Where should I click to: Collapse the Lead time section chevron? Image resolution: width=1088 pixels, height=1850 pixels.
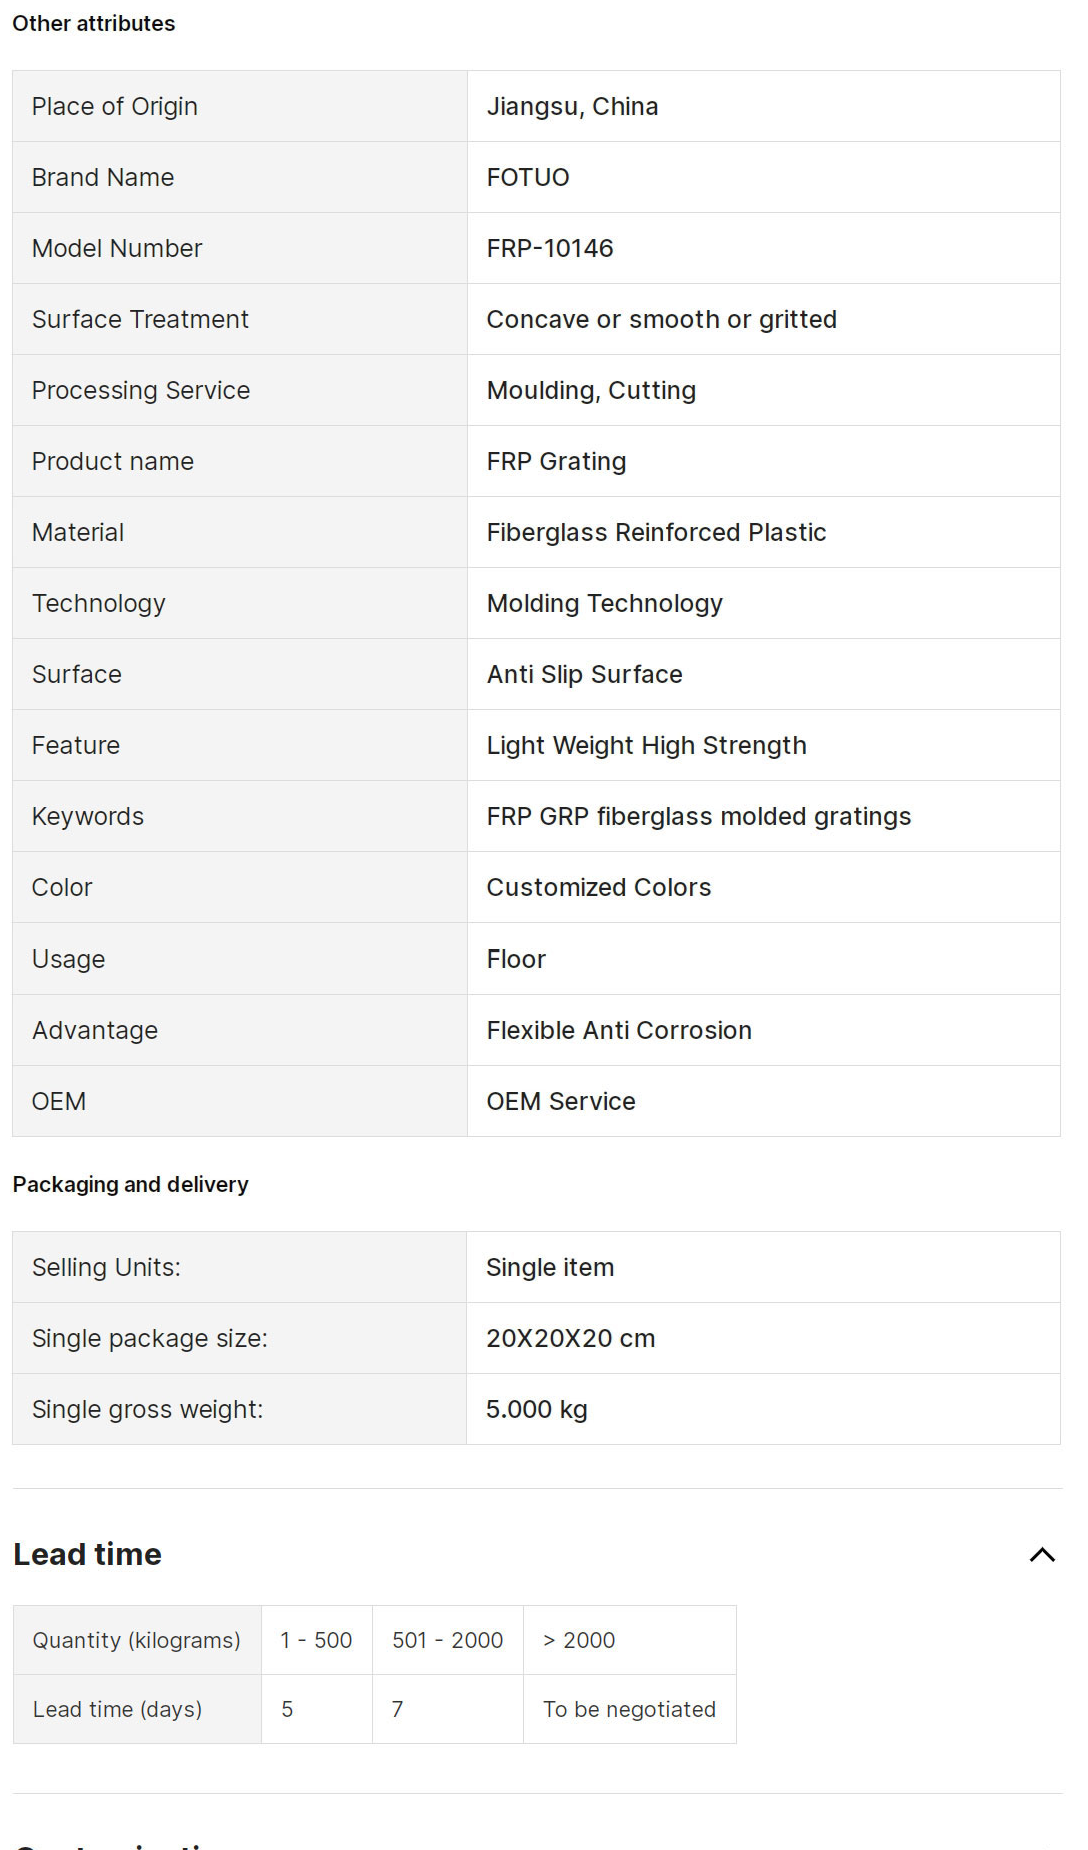coord(1042,1554)
